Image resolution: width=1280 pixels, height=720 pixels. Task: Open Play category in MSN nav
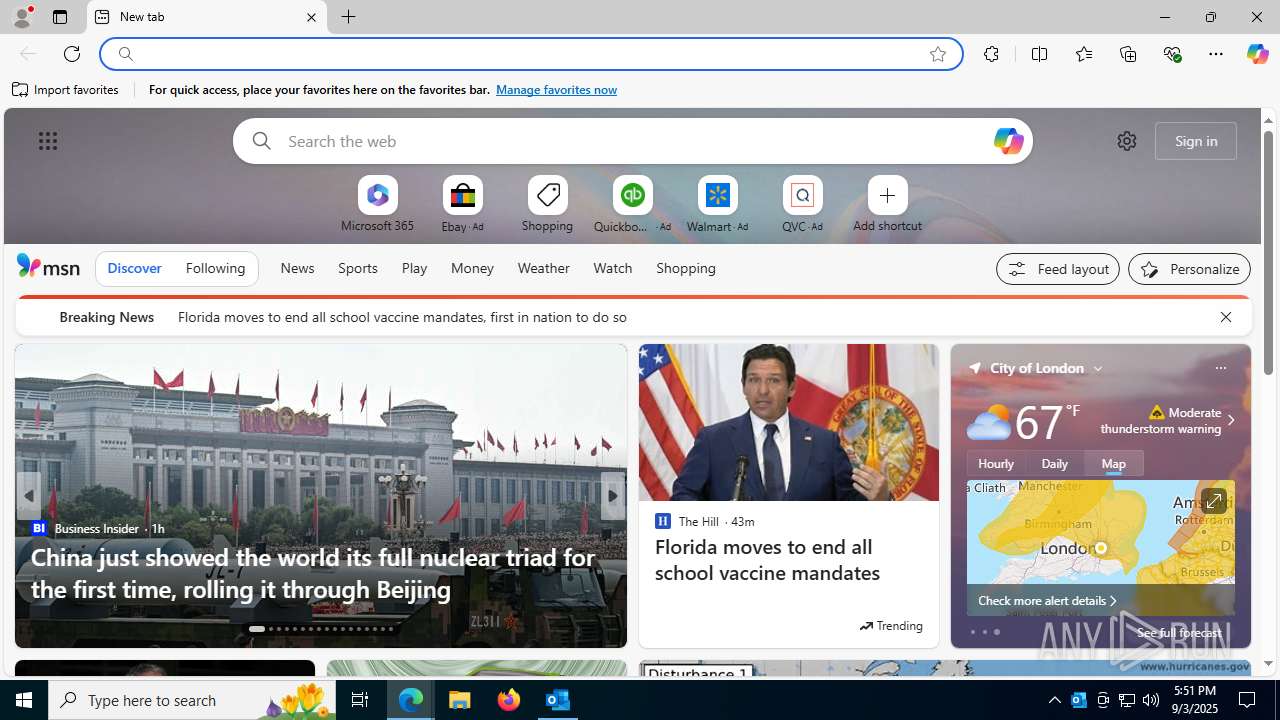pyautogui.click(x=414, y=268)
